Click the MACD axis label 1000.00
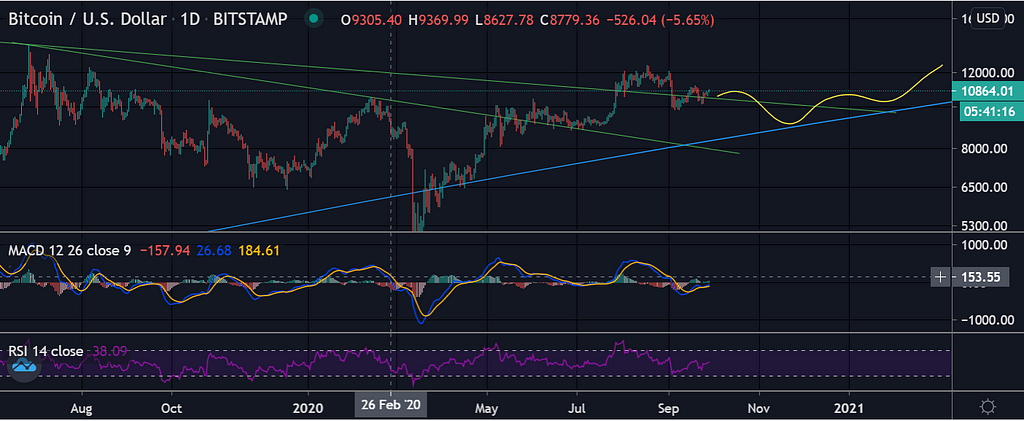The image size is (1024, 421). click(x=985, y=245)
